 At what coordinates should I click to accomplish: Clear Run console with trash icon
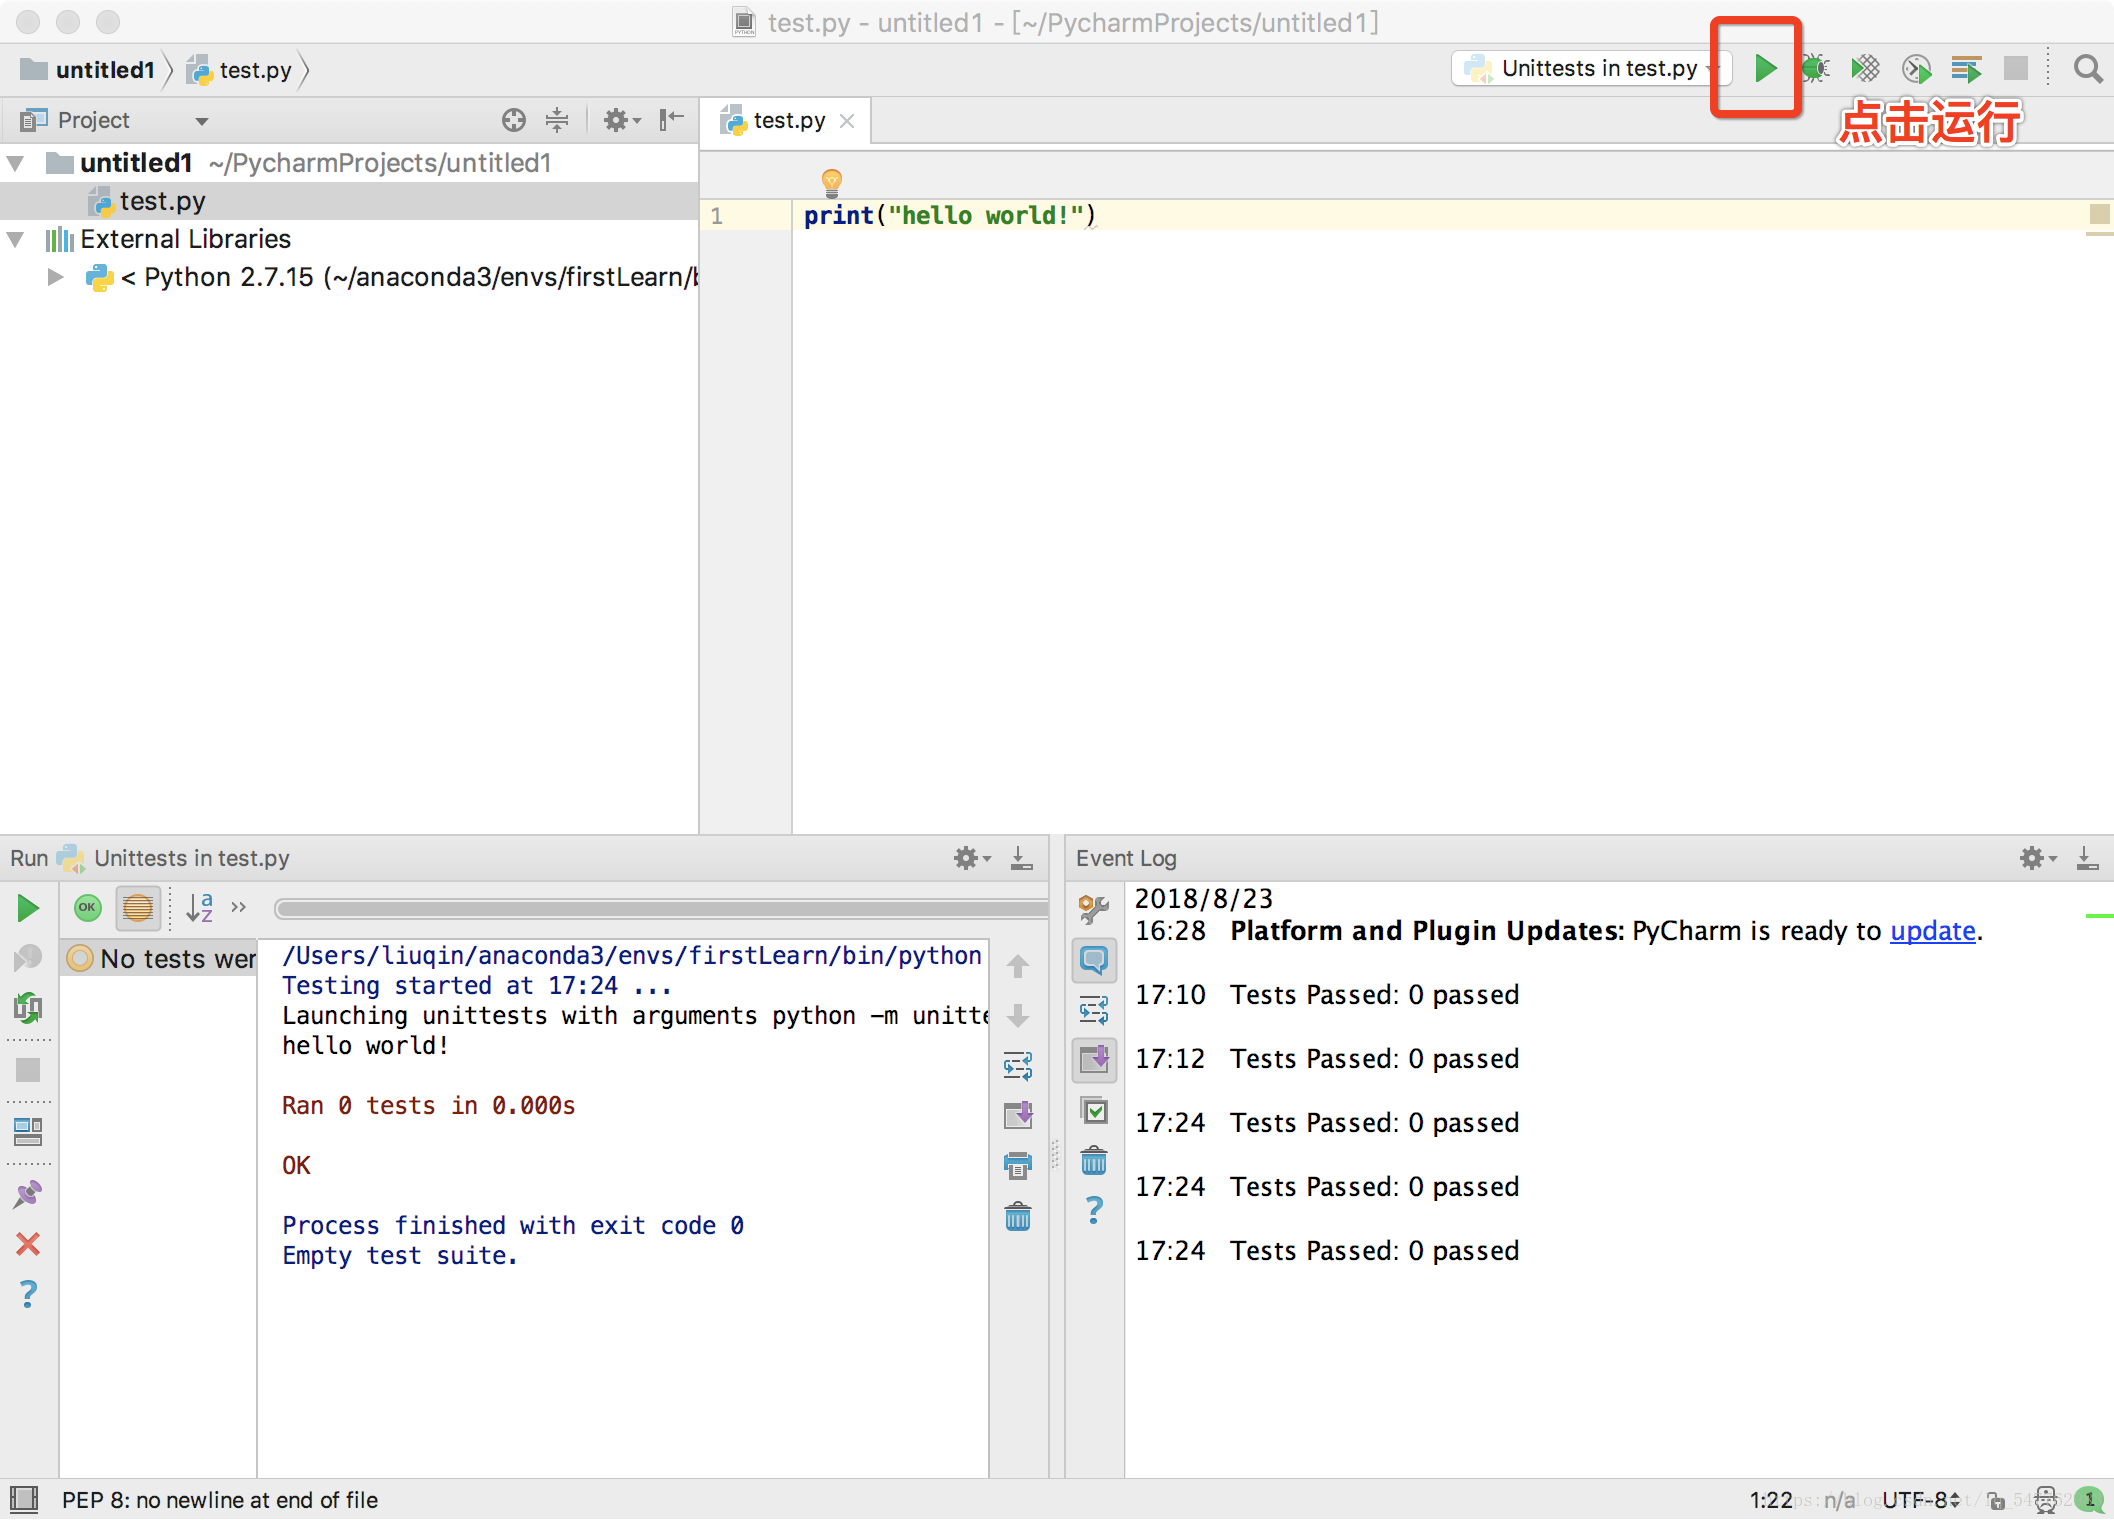(x=1017, y=1217)
